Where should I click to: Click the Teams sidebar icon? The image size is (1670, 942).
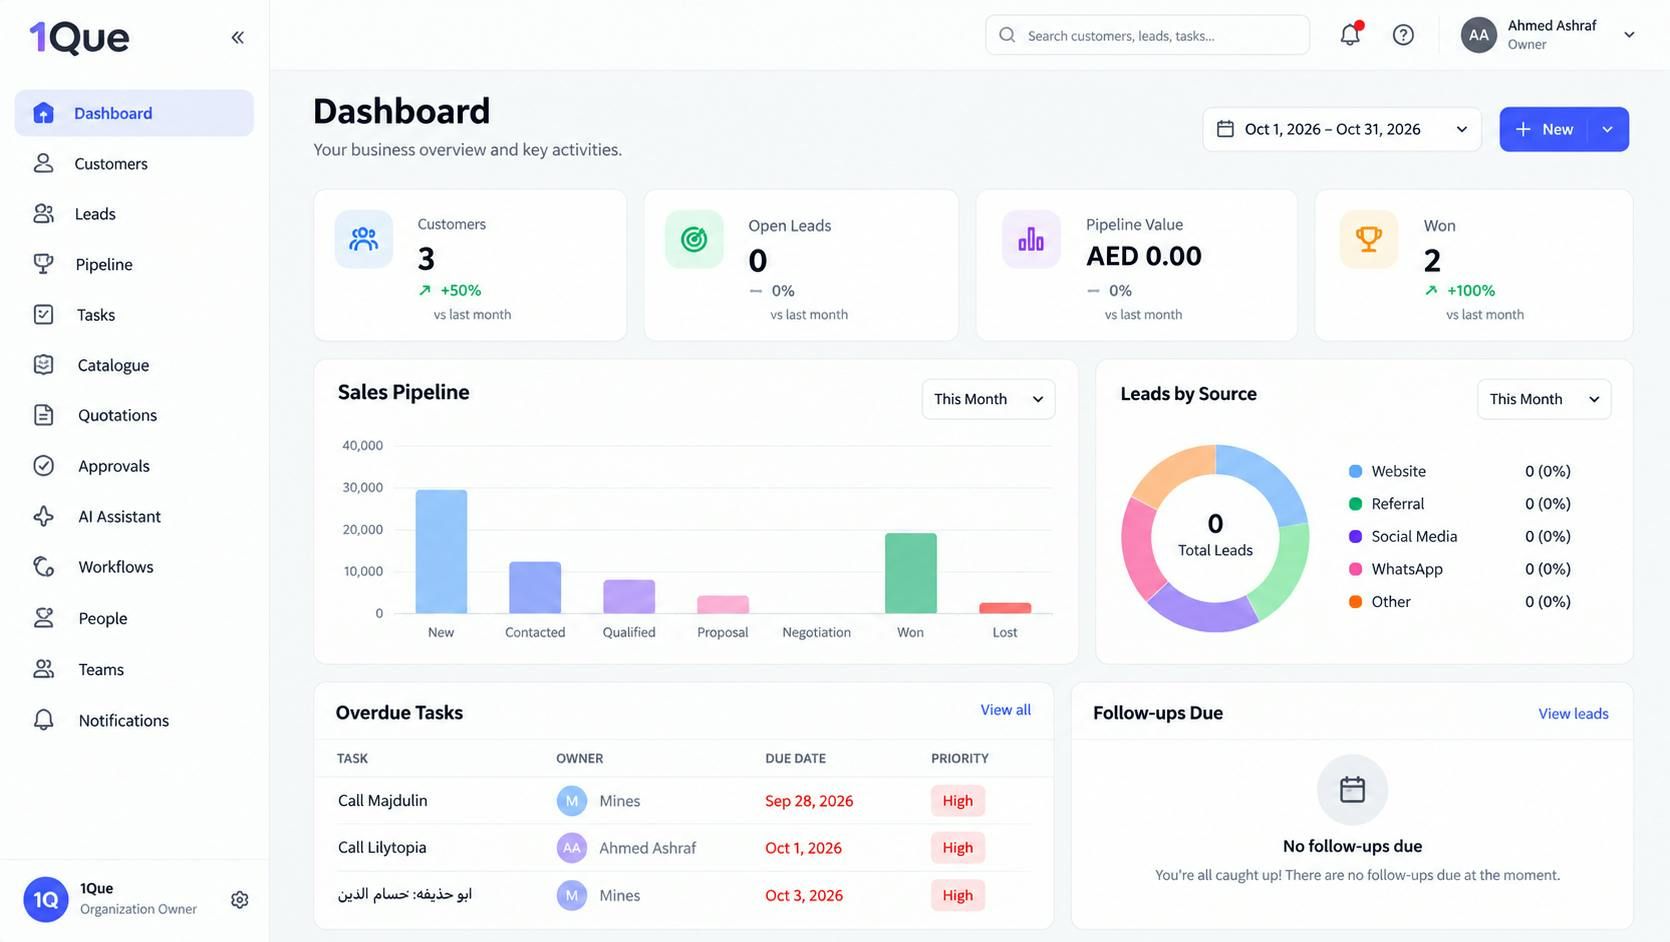pyautogui.click(x=43, y=669)
